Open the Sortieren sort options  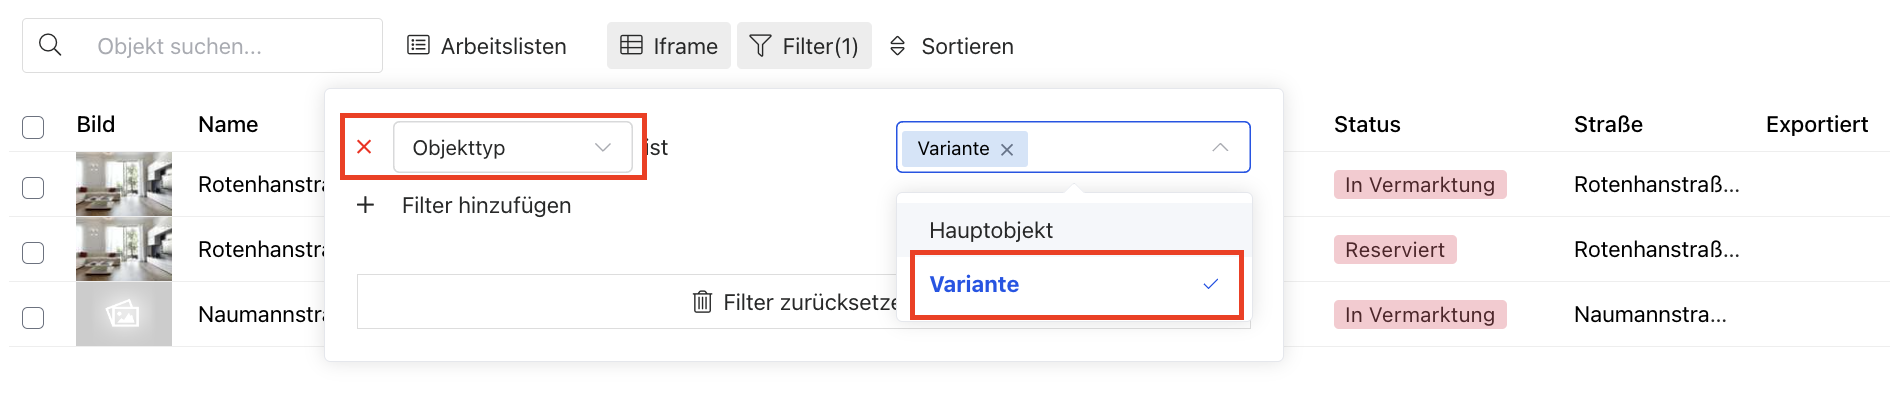pyautogui.click(x=951, y=46)
